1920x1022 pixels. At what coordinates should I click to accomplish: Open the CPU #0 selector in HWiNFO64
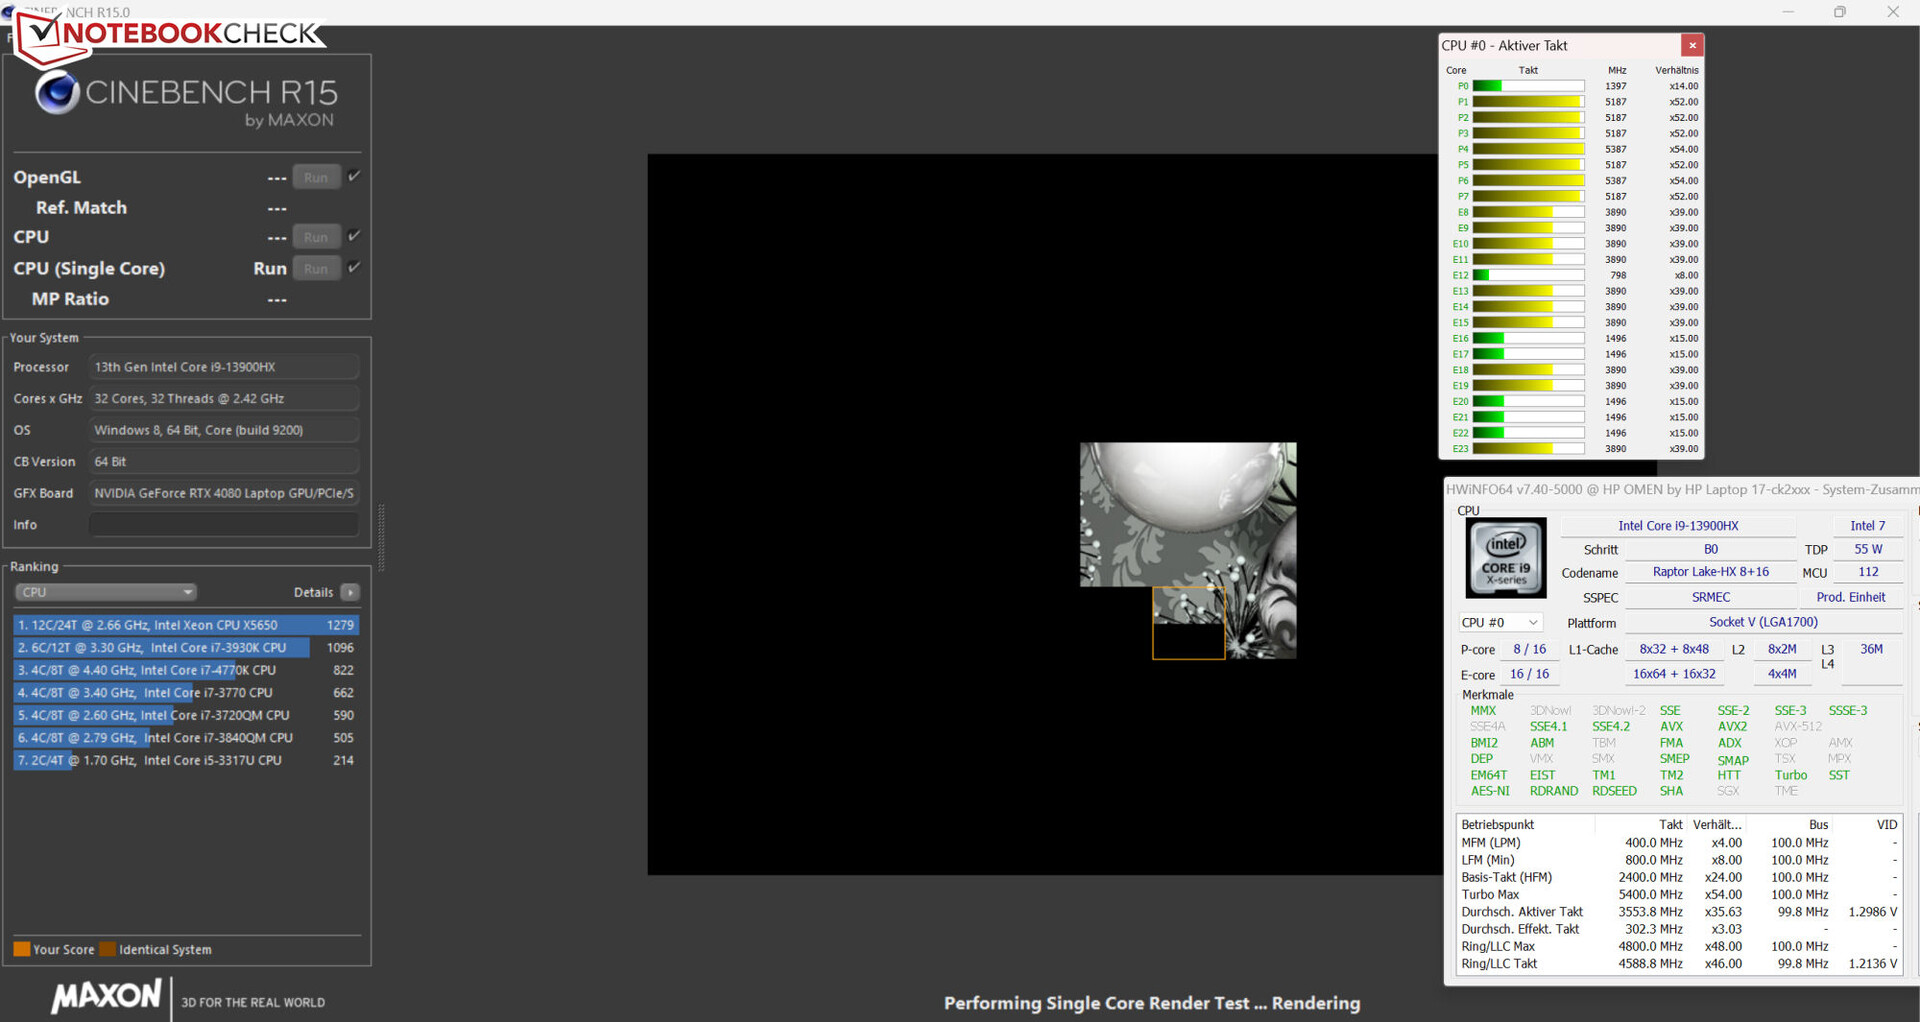click(1500, 622)
